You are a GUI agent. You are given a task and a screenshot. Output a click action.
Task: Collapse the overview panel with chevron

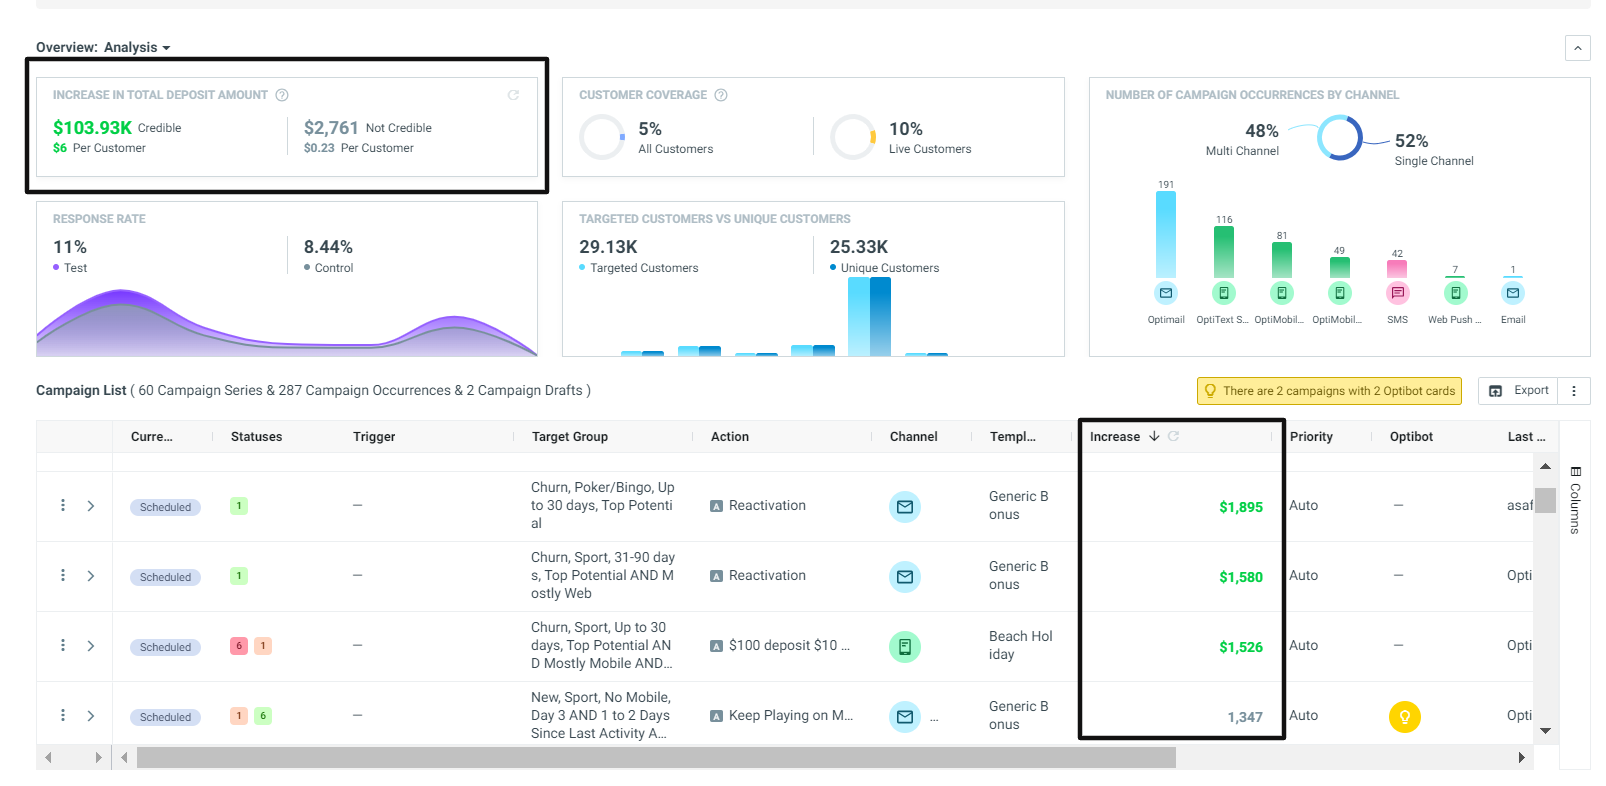tap(1577, 48)
